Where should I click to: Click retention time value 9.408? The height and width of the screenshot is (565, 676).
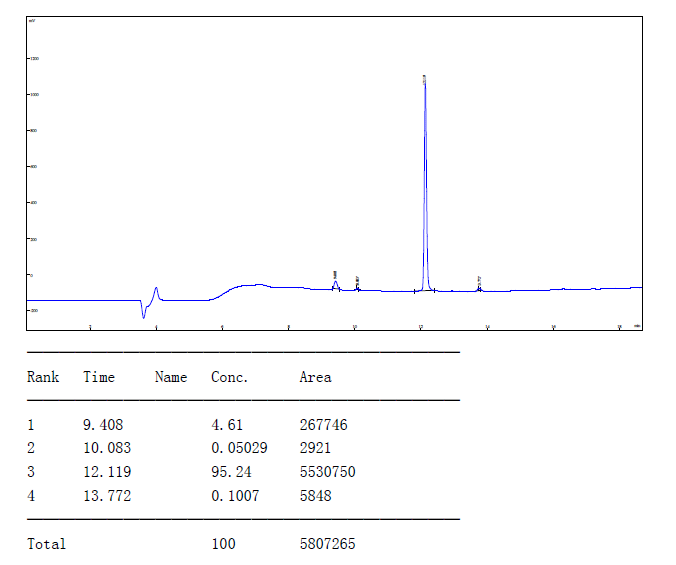pyautogui.click(x=103, y=425)
